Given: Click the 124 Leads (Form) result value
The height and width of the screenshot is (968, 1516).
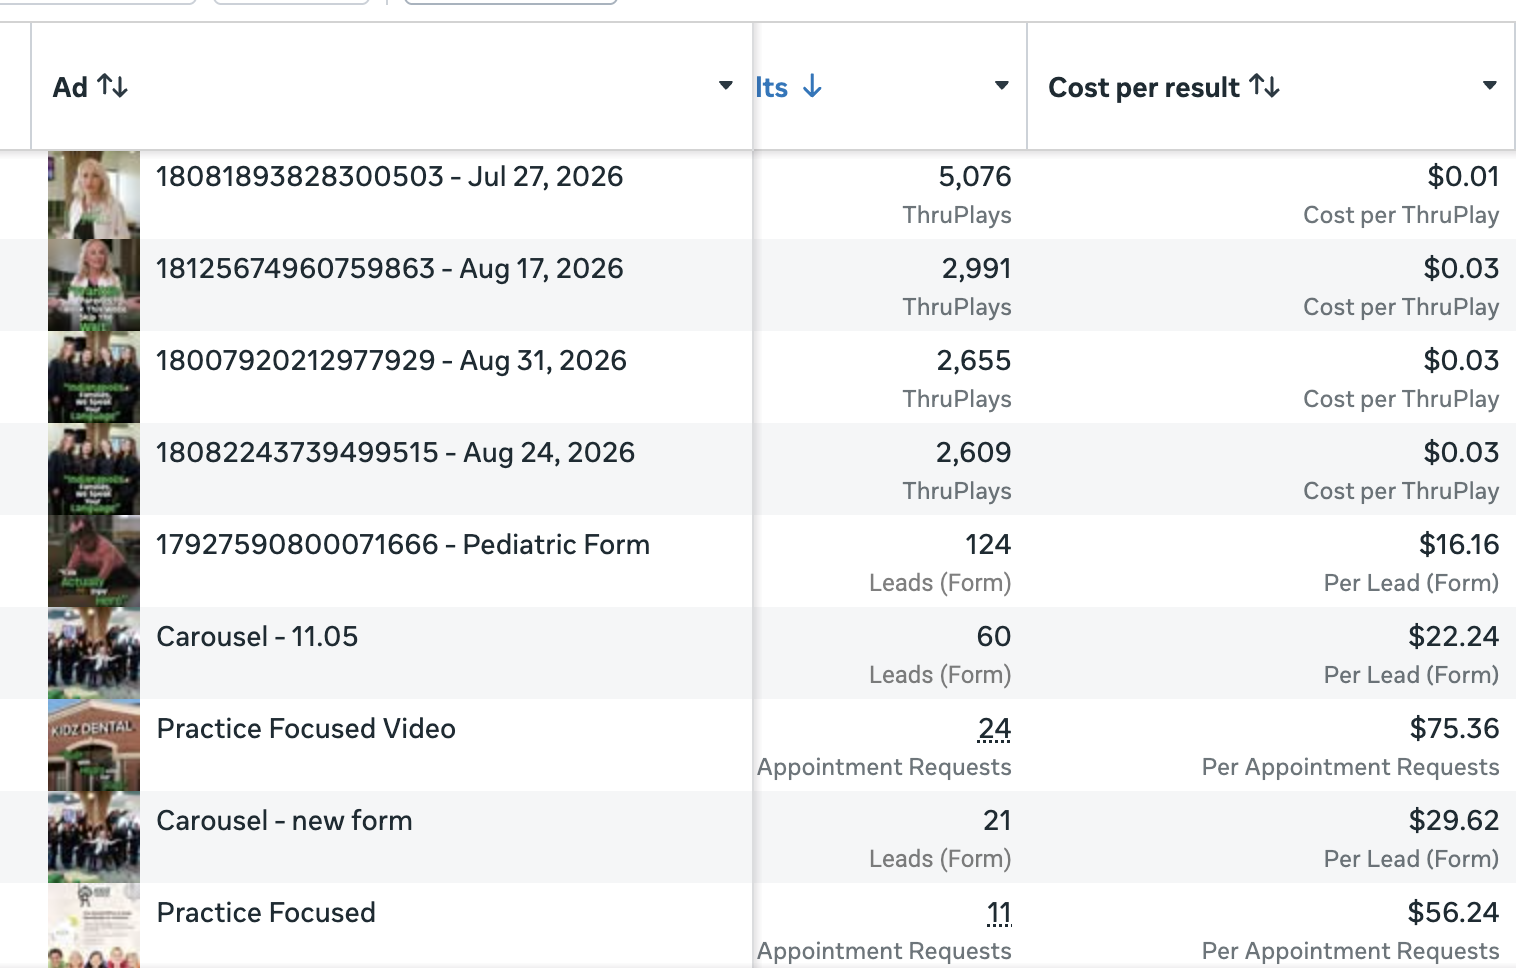Looking at the screenshot, I should pyautogui.click(x=988, y=545).
